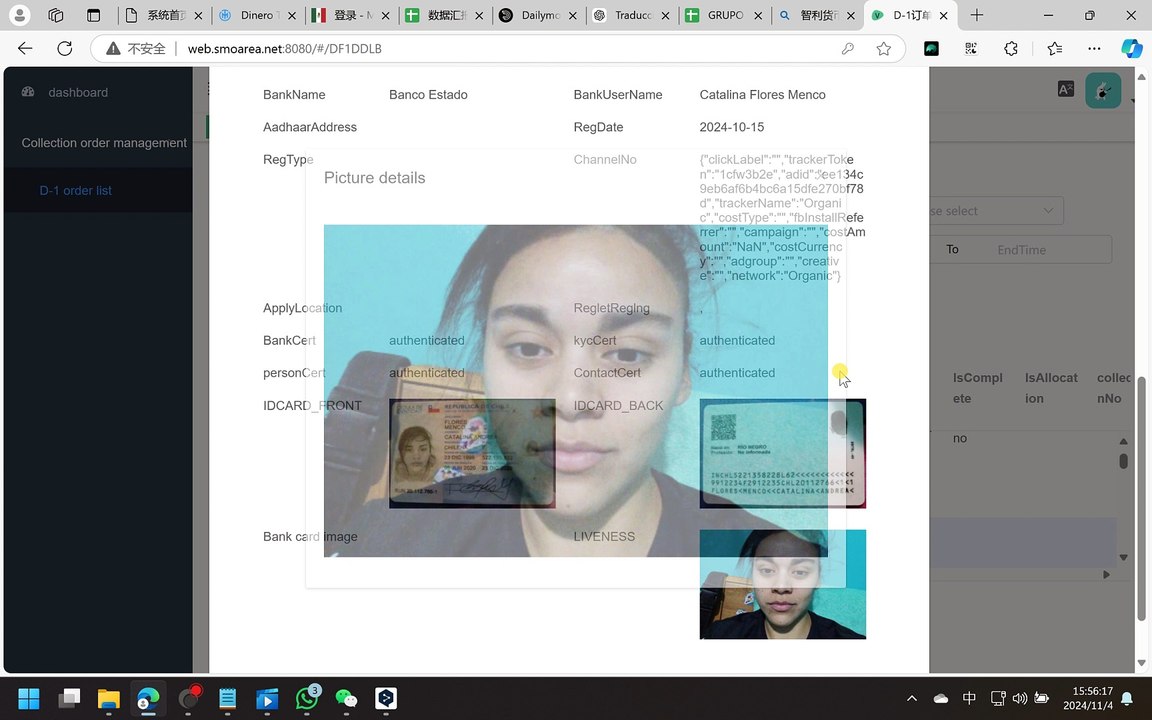1152x720 pixels.
Task: Select the BankUserName value Catalina Flores Menco
Action: [763, 95]
